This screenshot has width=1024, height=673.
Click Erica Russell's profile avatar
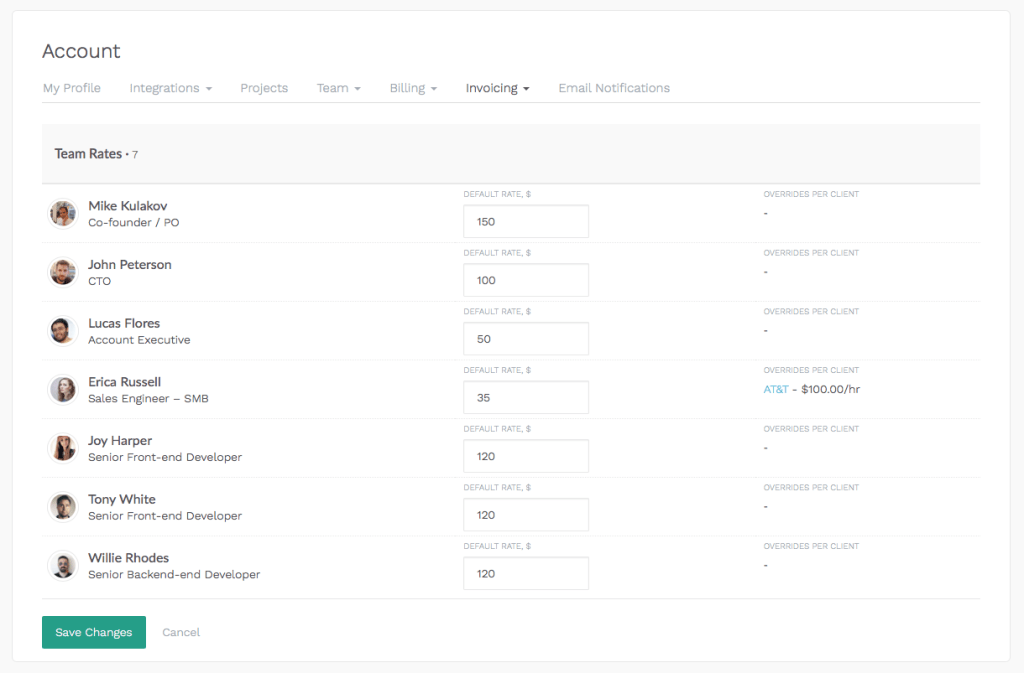(x=62, y=389)
